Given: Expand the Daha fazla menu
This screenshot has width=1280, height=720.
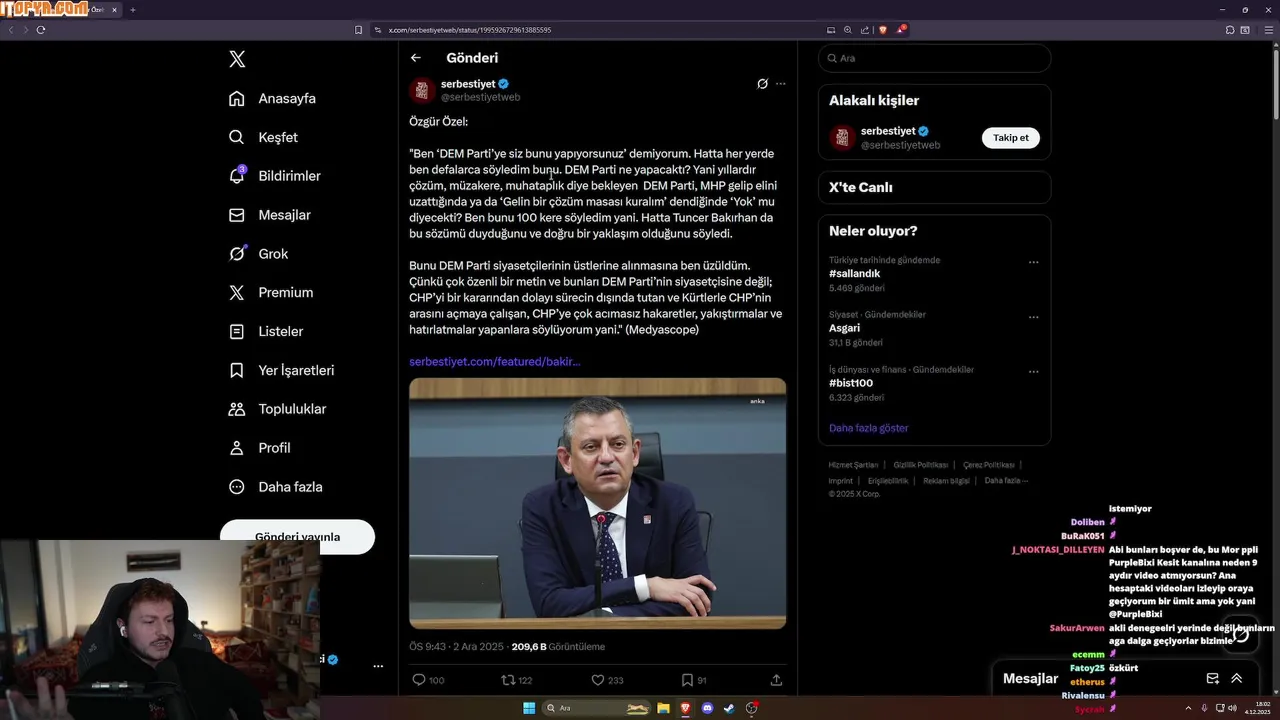Looking at the screenshot, I should pos(275,487).
